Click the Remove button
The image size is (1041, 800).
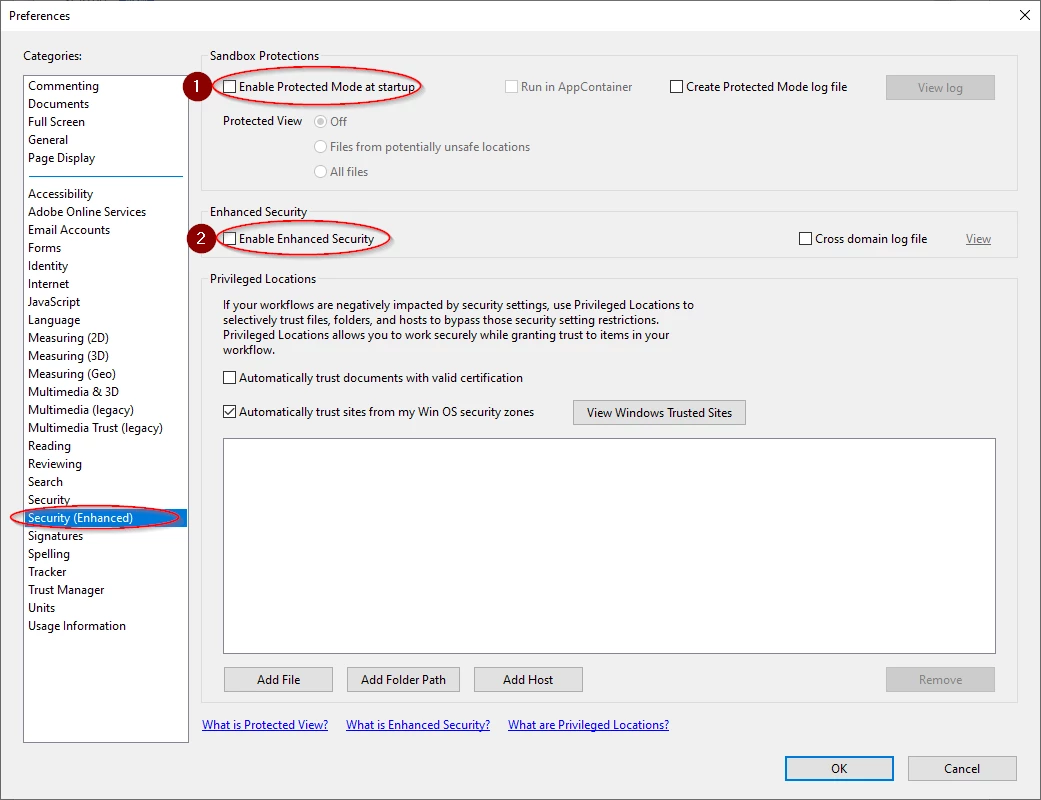pos(940,680)
